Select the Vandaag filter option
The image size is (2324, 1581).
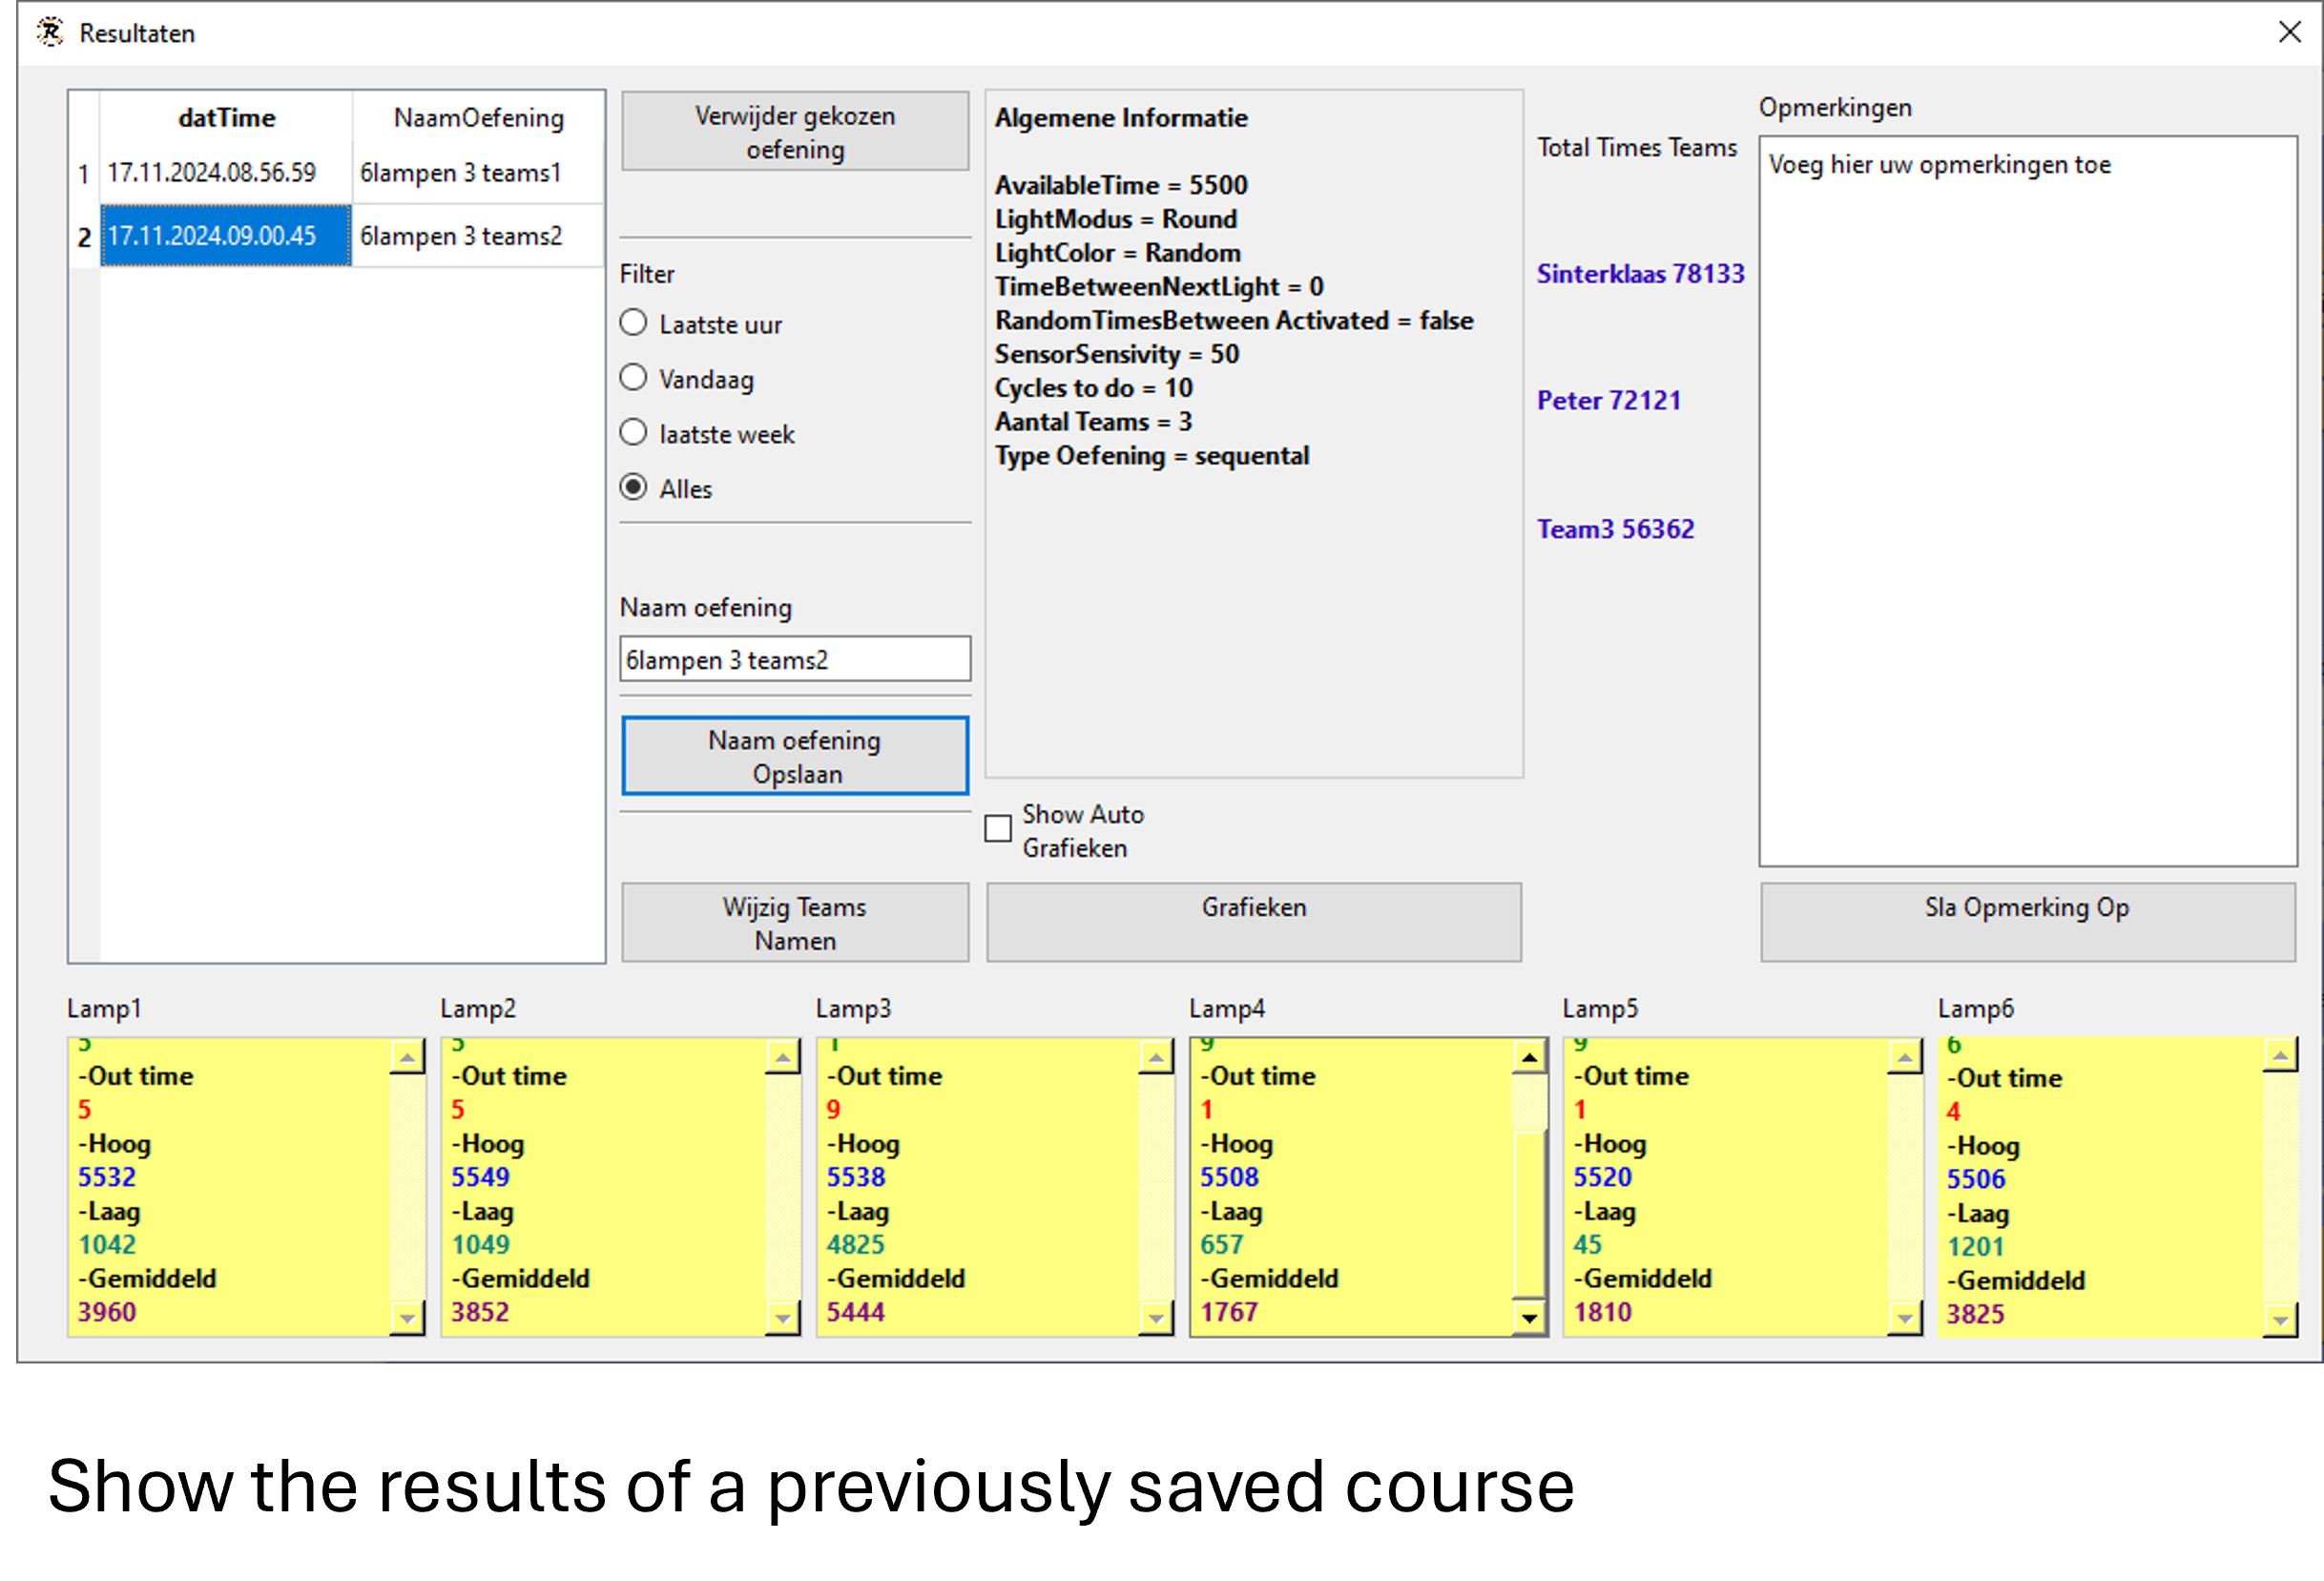[633, 378]
